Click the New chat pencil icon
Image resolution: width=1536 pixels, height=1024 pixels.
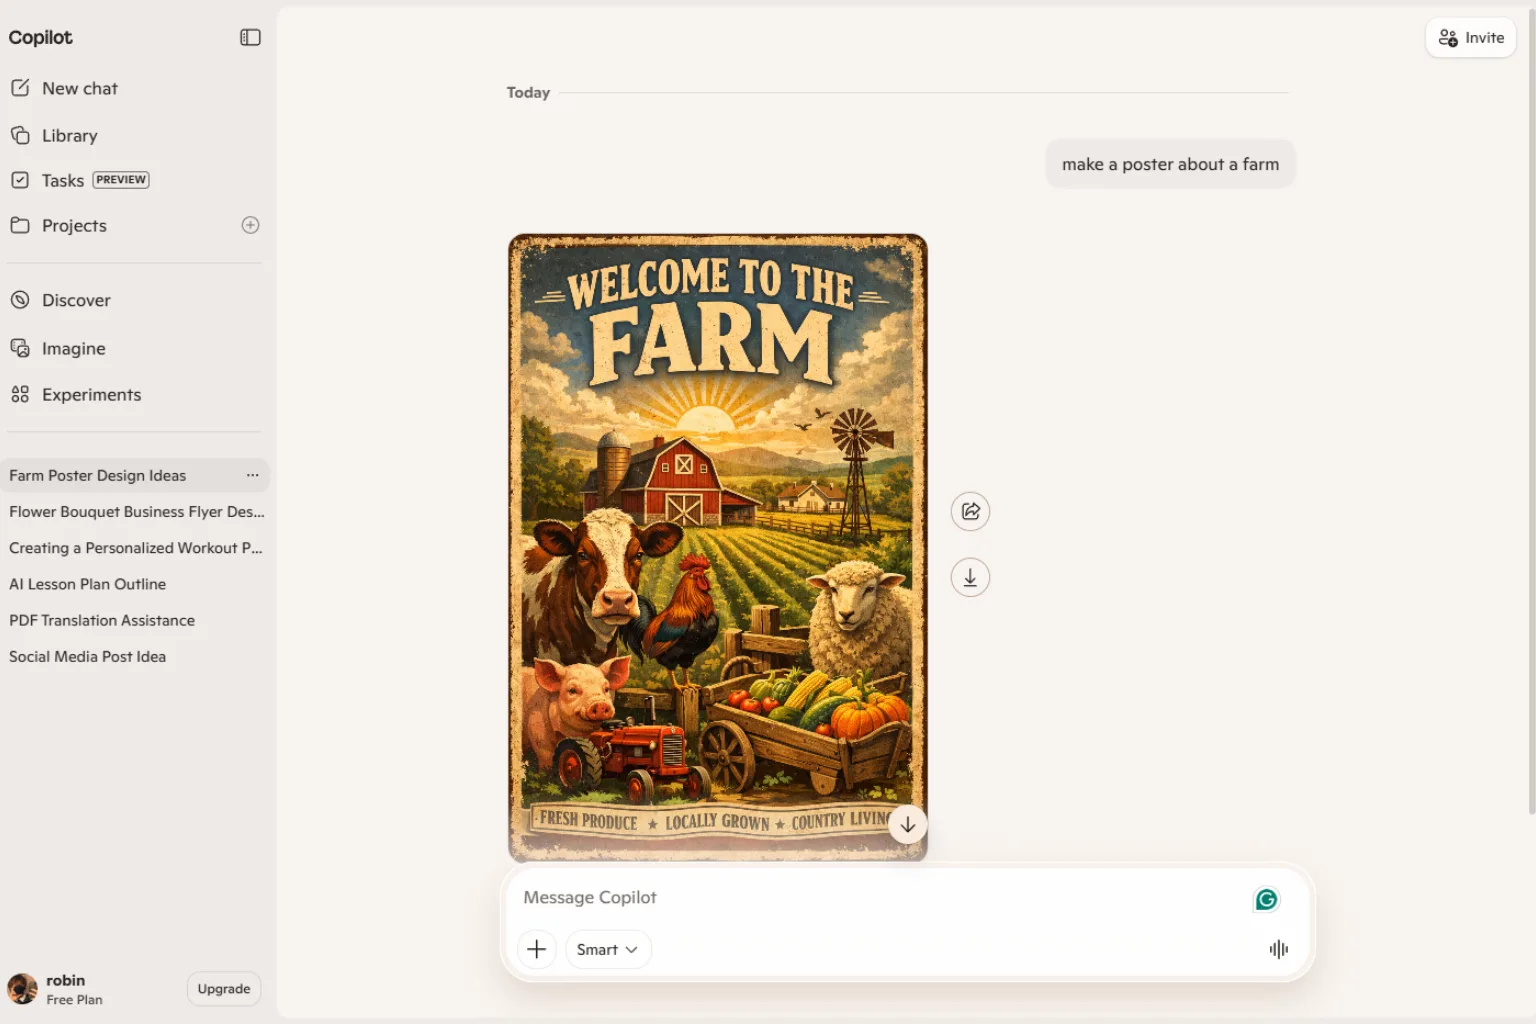(x=20, y=88)
